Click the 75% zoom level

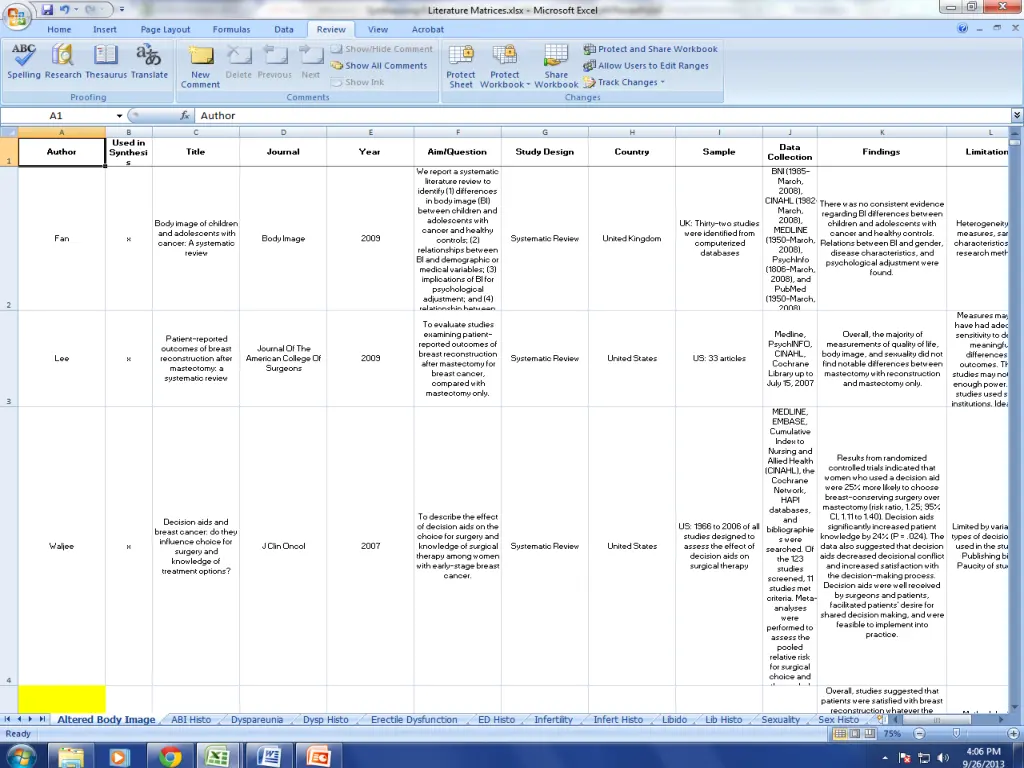[892, 733]
